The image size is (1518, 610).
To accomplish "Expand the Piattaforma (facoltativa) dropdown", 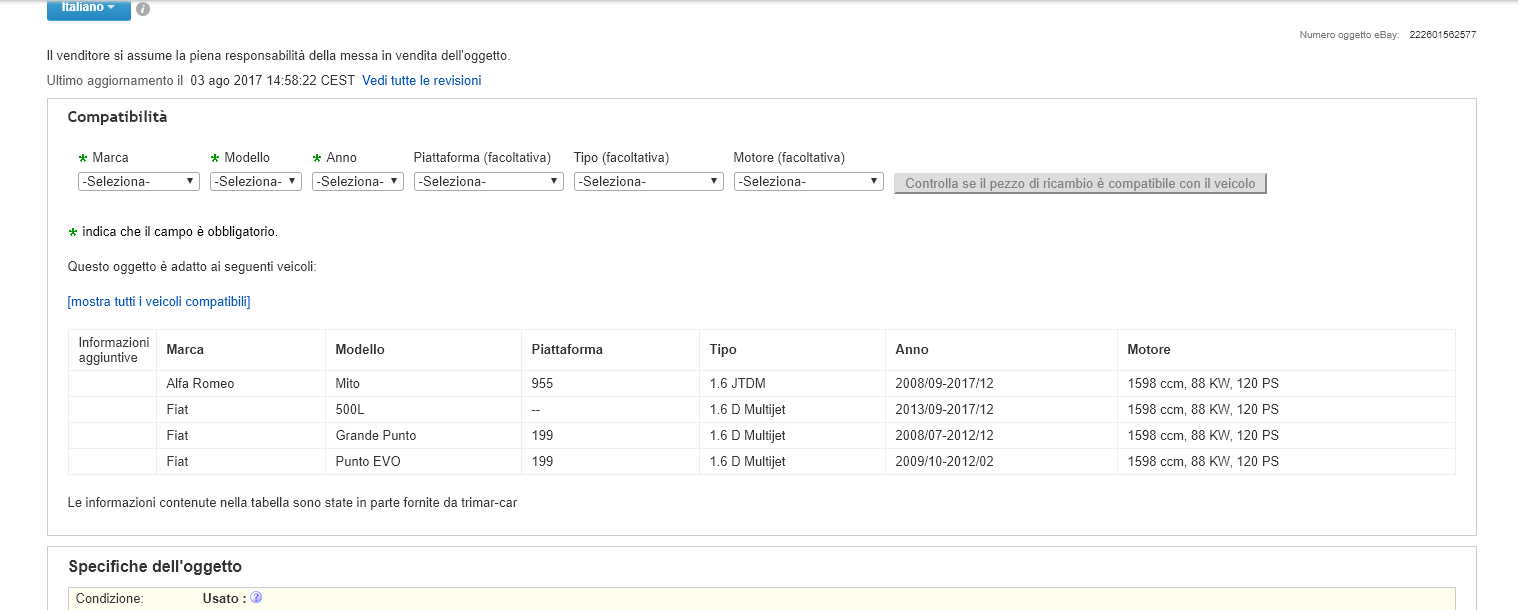I will coord(488,182).
